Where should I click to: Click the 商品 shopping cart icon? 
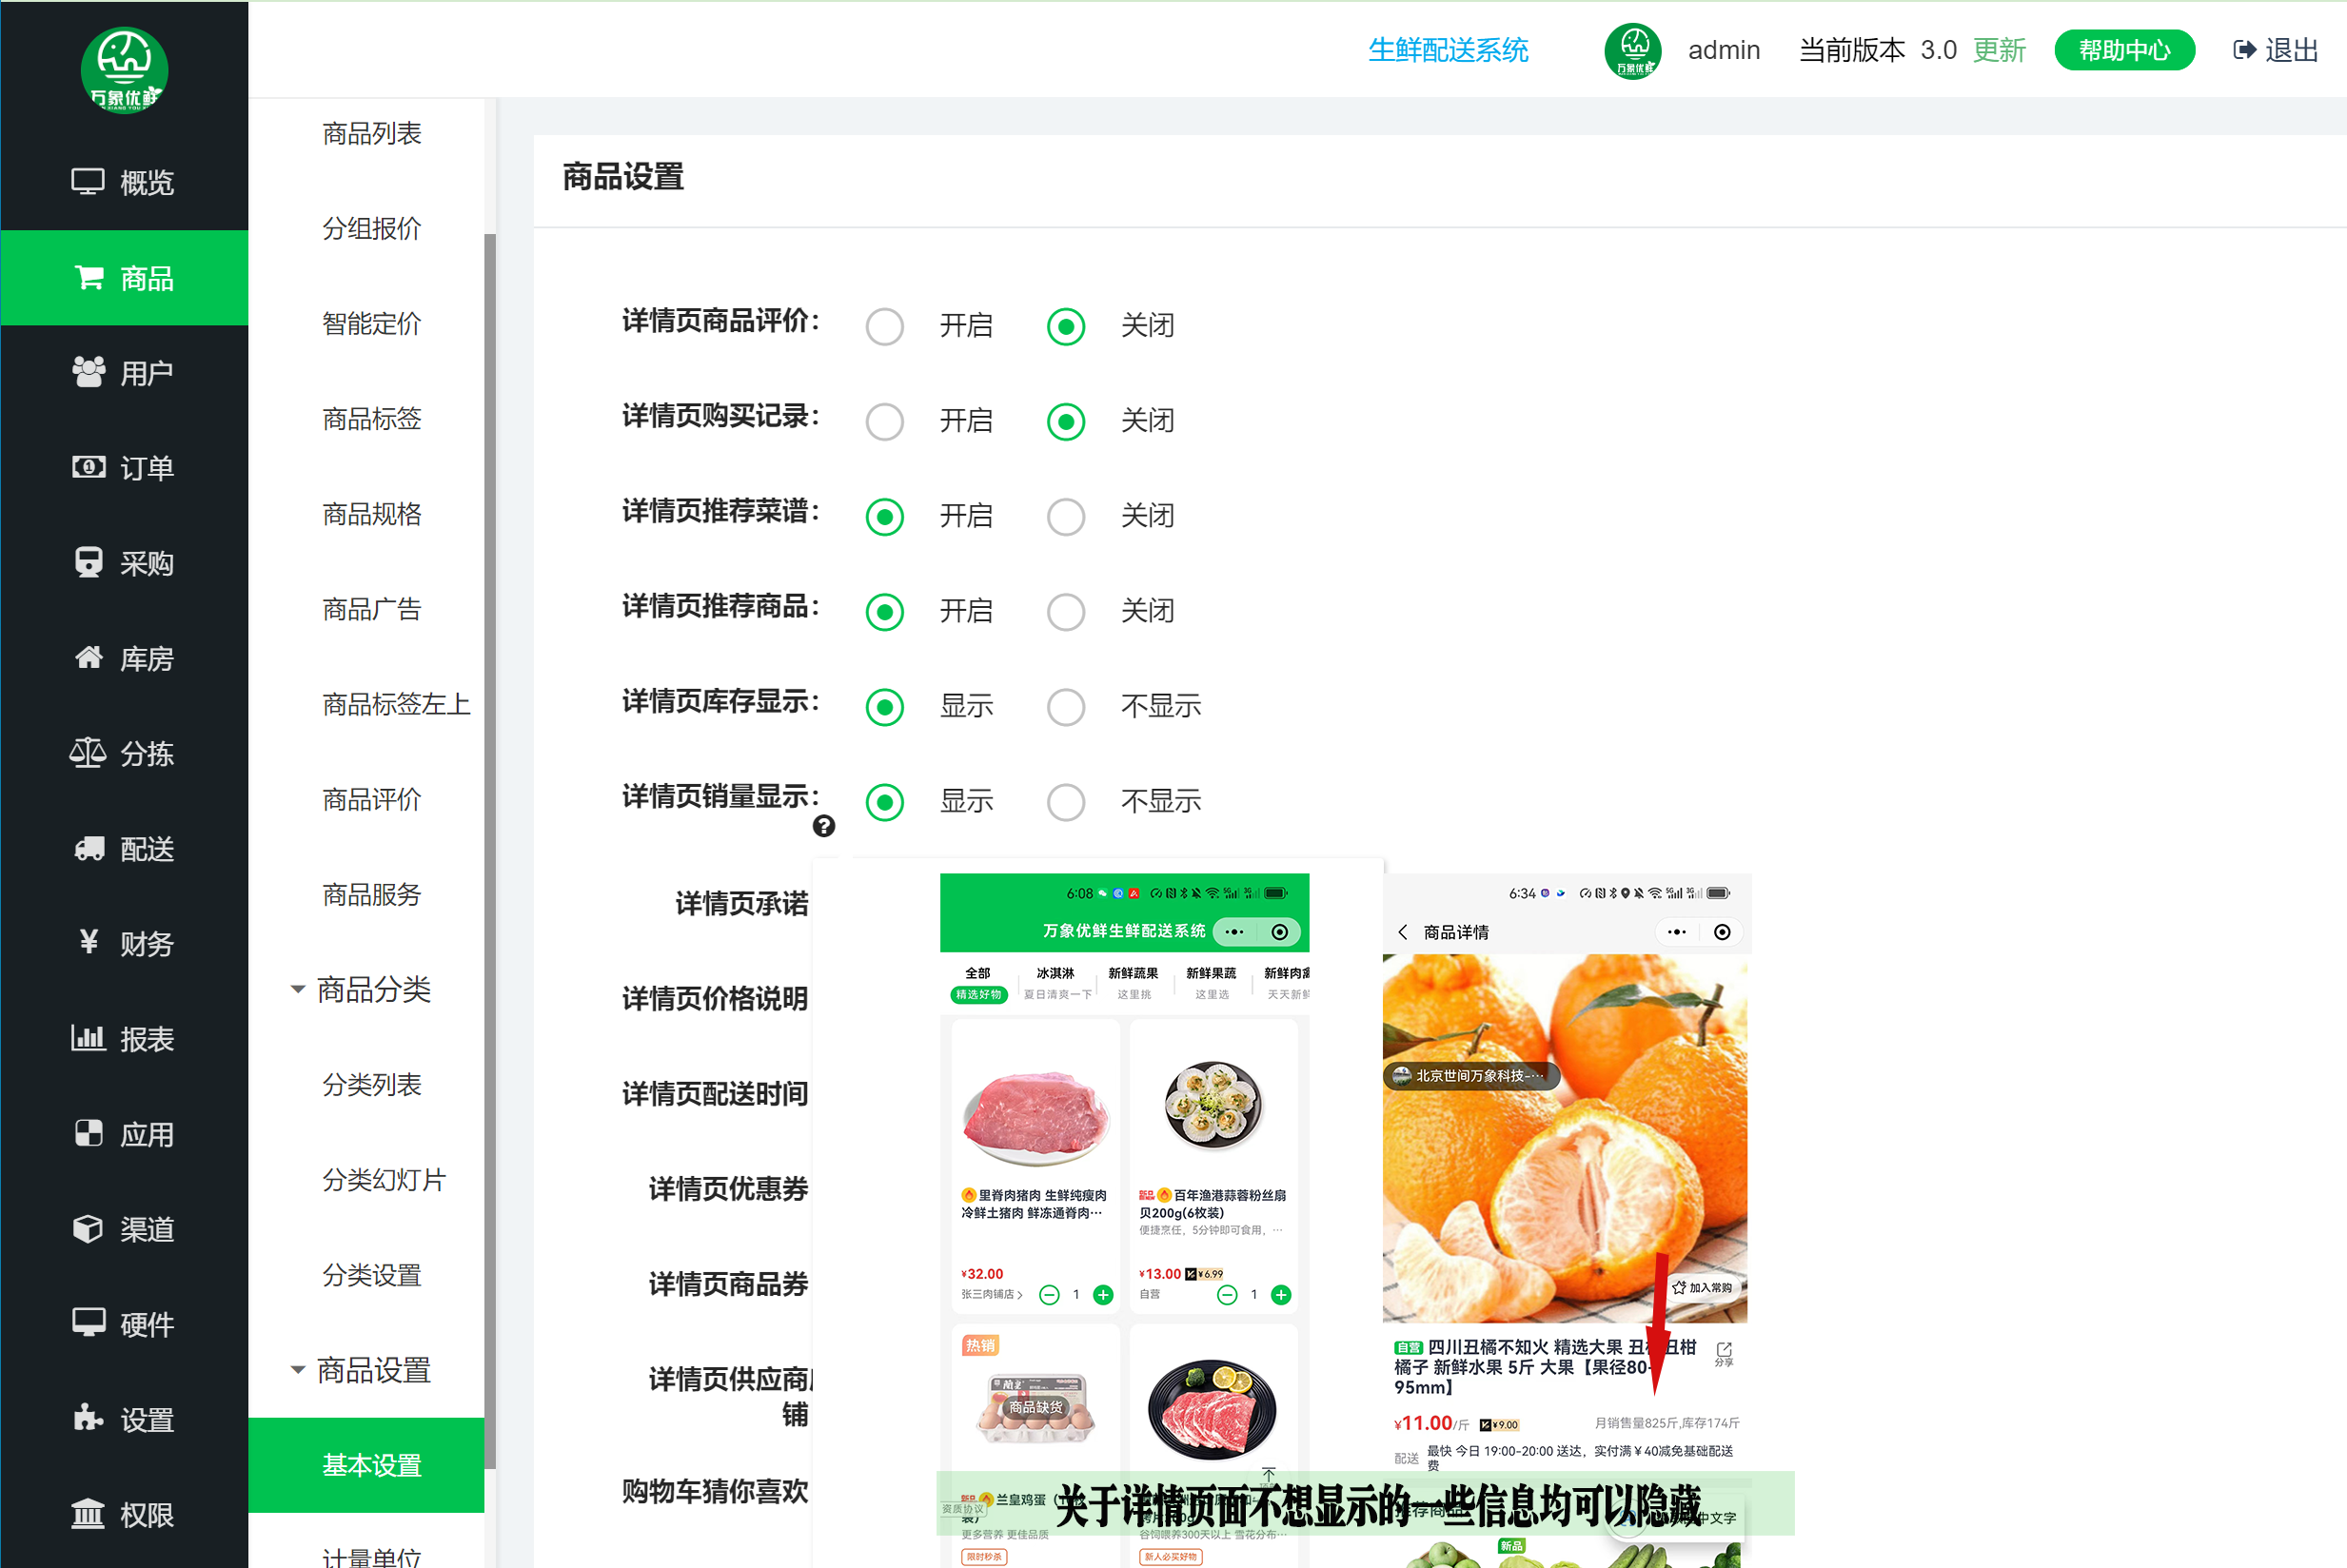[89, 277]
